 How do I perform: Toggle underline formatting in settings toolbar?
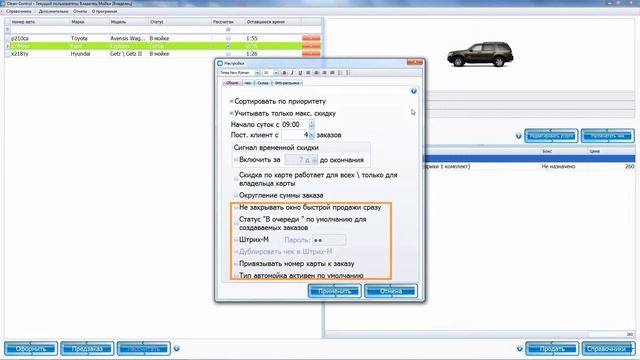[x=300, y=73]
